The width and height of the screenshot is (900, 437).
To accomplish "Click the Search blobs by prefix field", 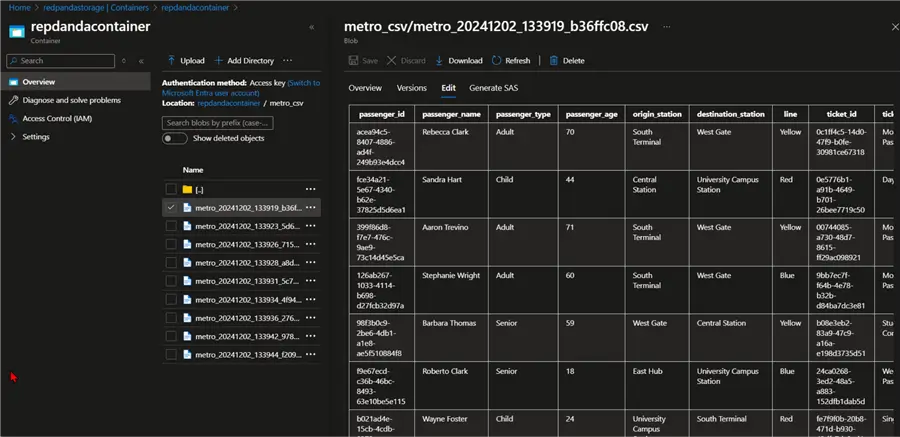I will [x=218, y=123].
